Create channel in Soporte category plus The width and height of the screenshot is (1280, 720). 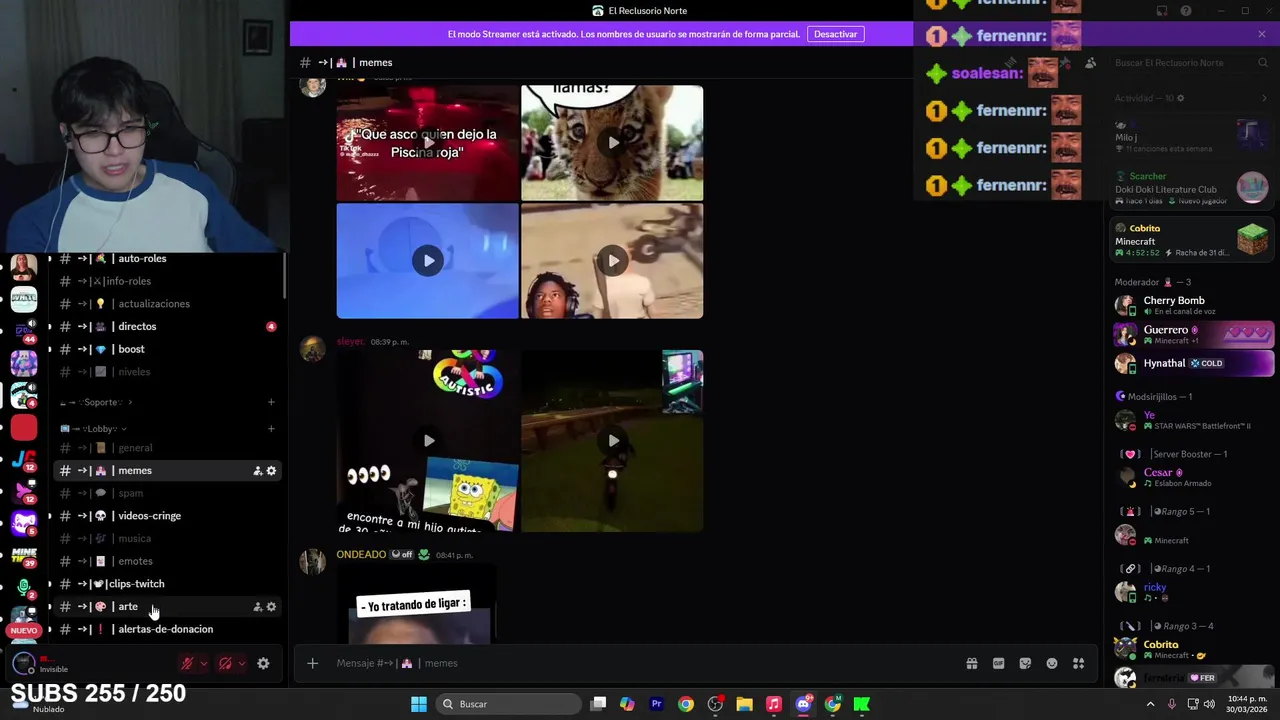pyautogui.click(x=271, y=402)
